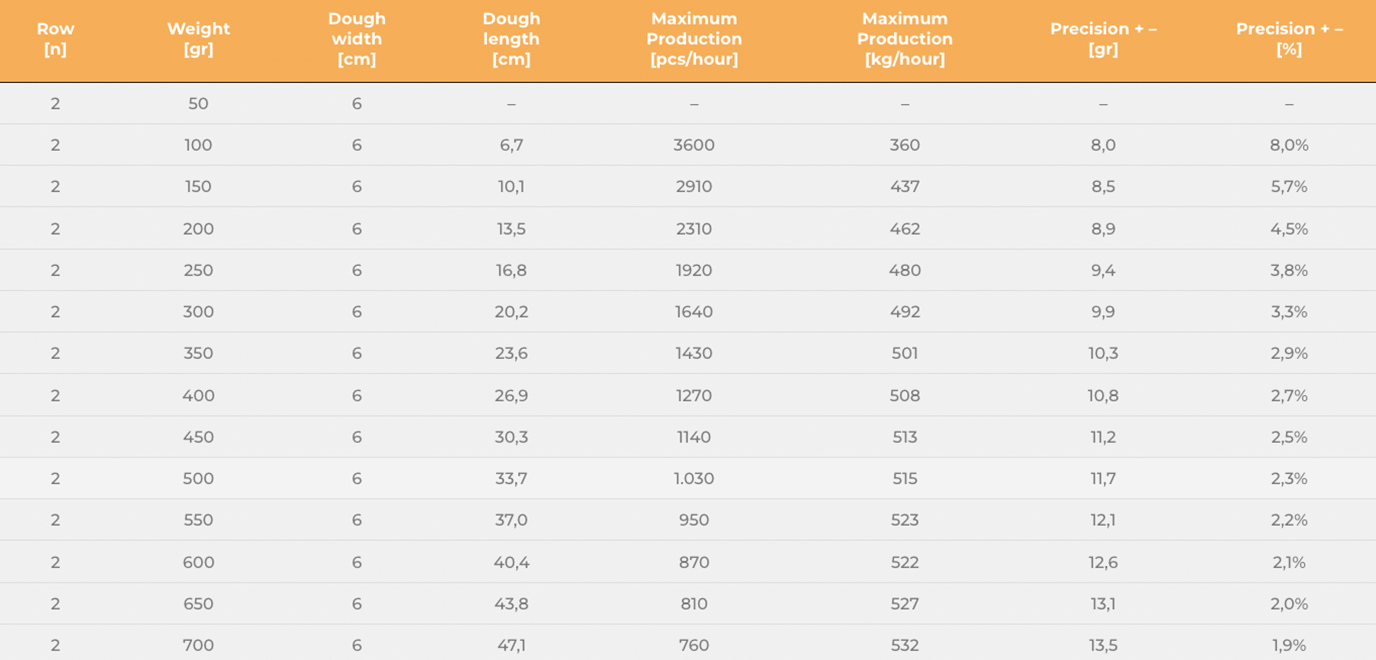Select the Precision + – [gr] header

(1103, 39)
